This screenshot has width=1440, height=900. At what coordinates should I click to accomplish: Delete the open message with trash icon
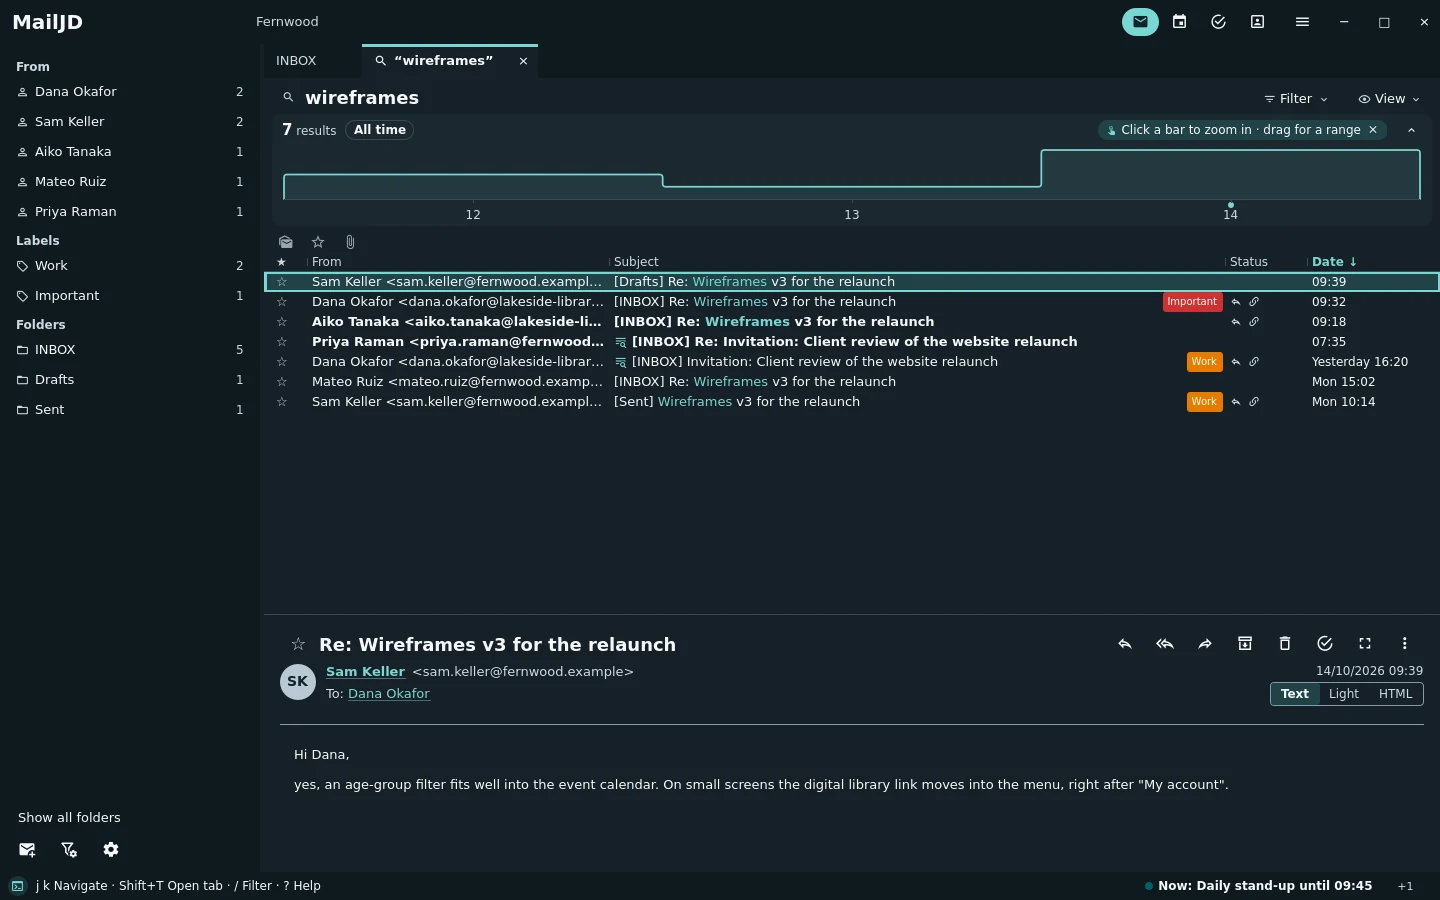(x=1285, y=644)
